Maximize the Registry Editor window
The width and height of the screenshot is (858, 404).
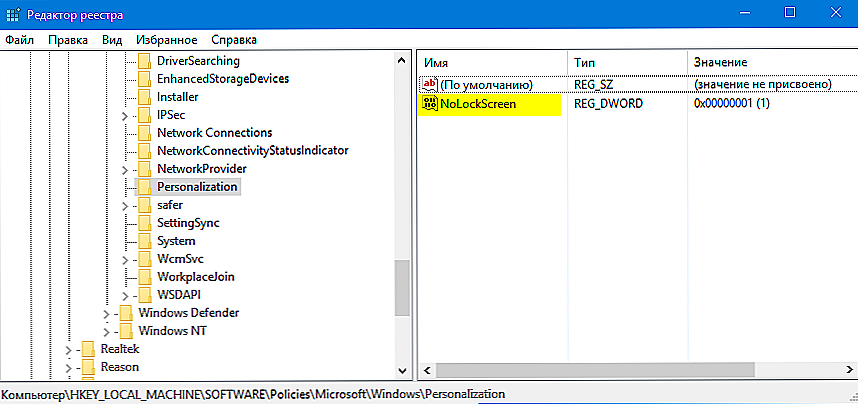click(790, 13)
